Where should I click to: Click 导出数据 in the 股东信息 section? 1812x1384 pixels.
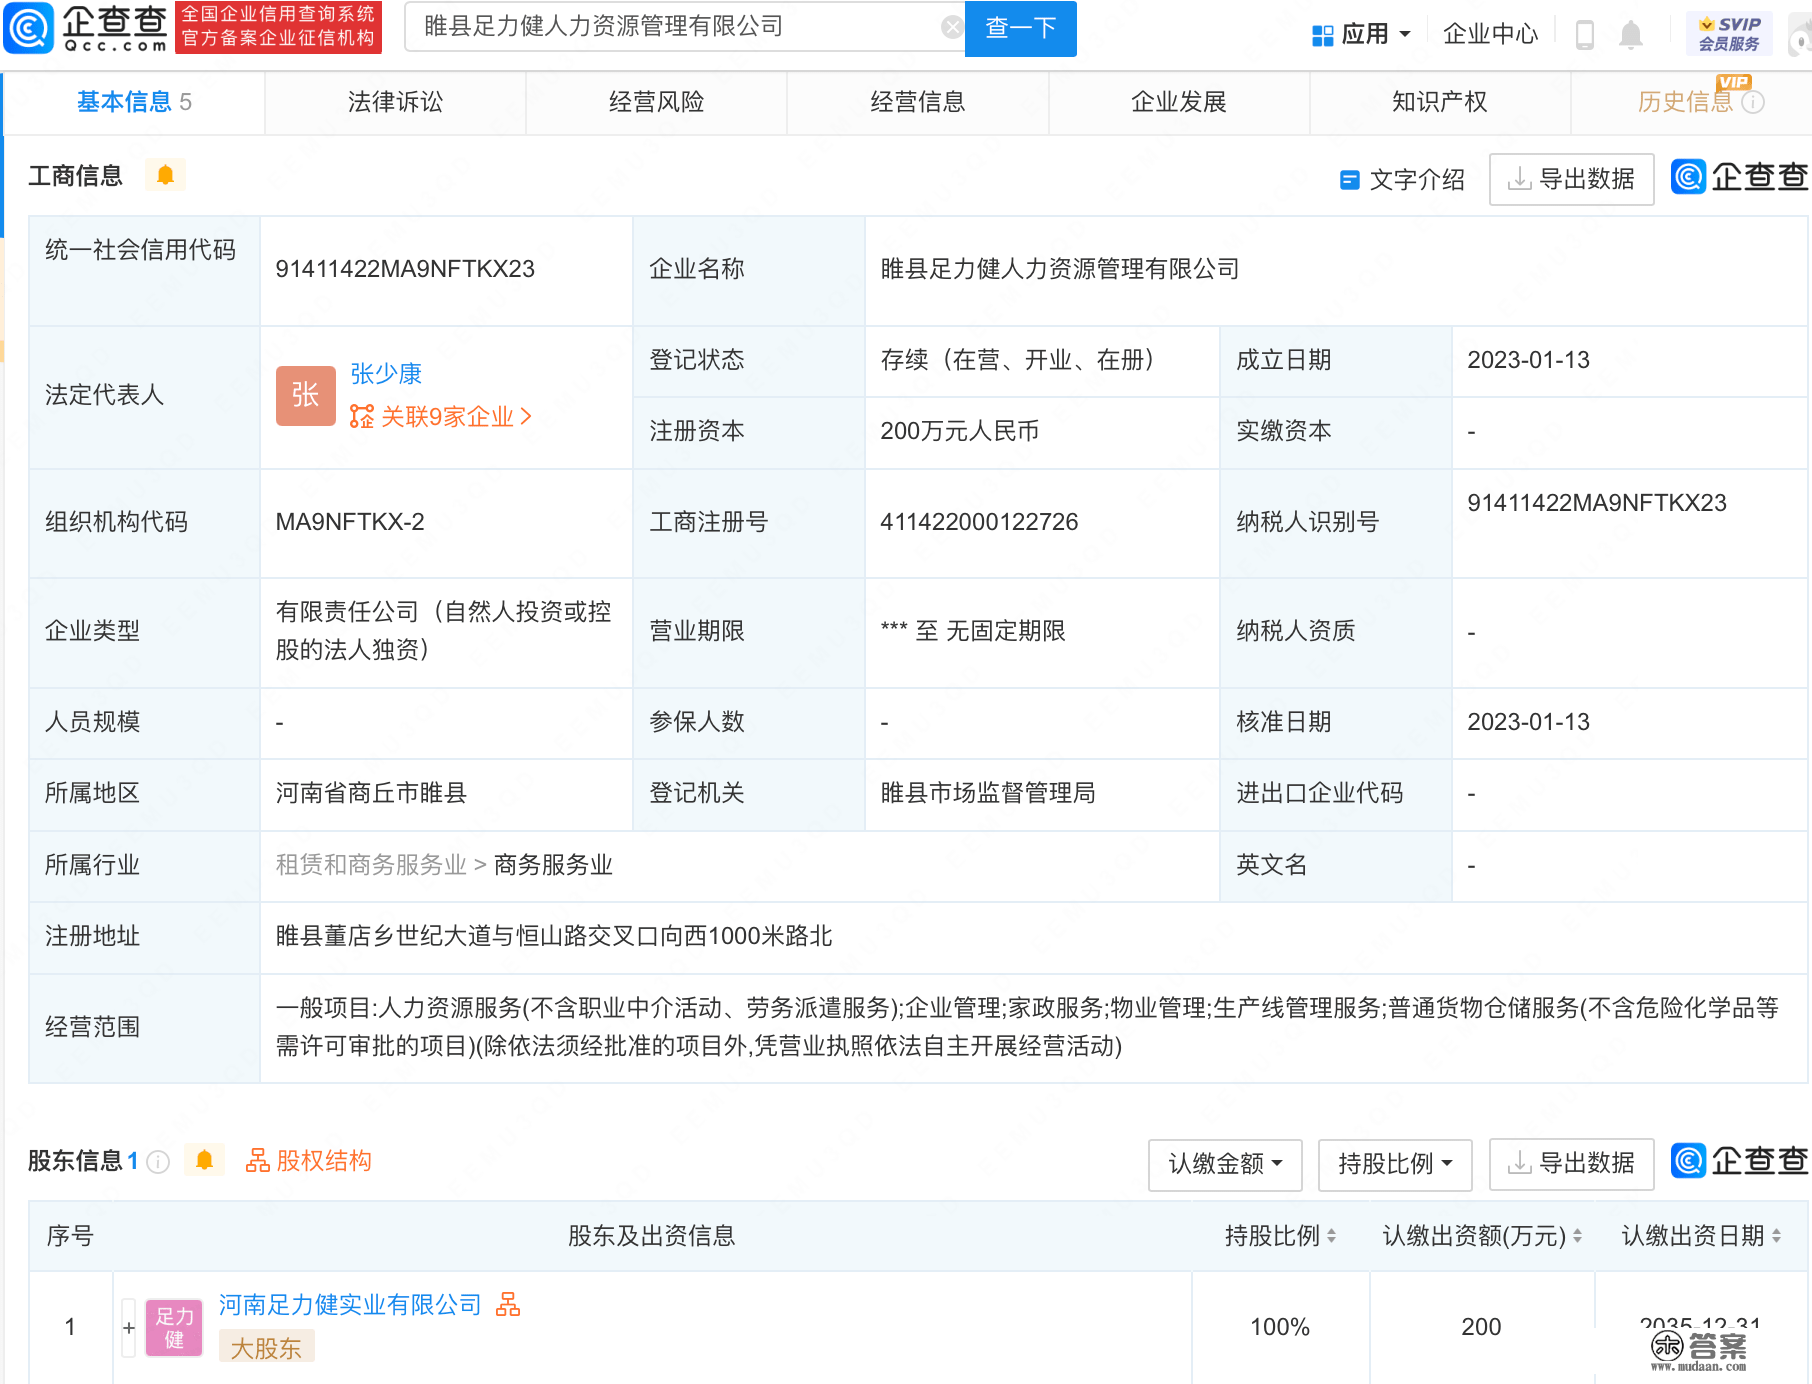1571,1164
